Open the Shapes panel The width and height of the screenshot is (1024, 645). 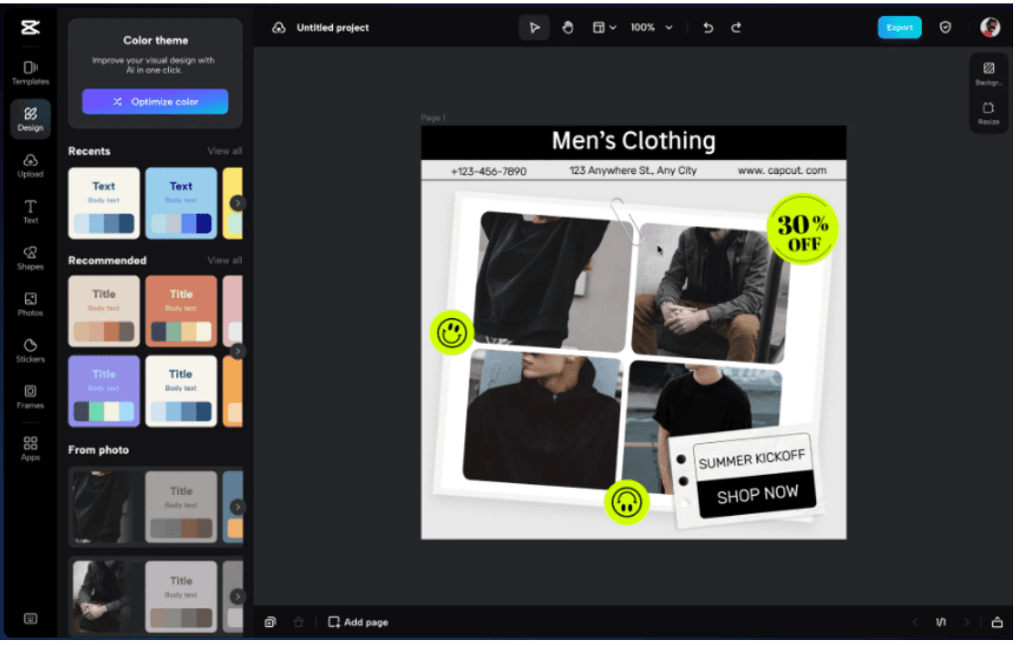tap(30, 259)
